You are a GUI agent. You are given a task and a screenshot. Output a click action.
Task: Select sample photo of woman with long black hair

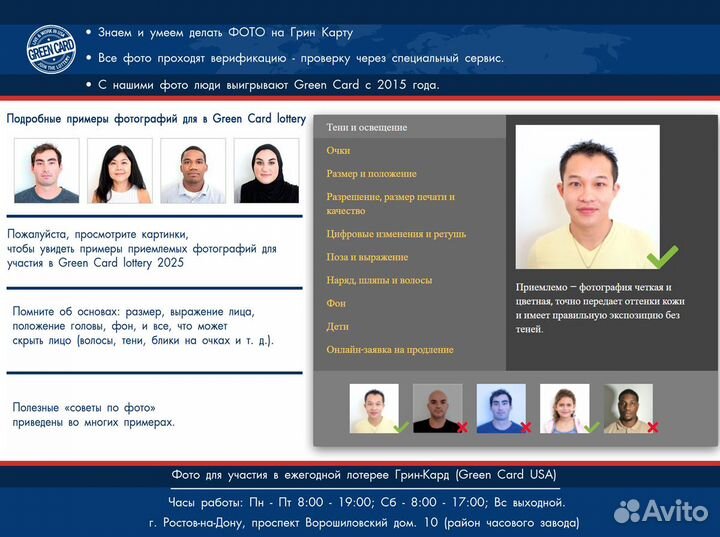(120, 171)
